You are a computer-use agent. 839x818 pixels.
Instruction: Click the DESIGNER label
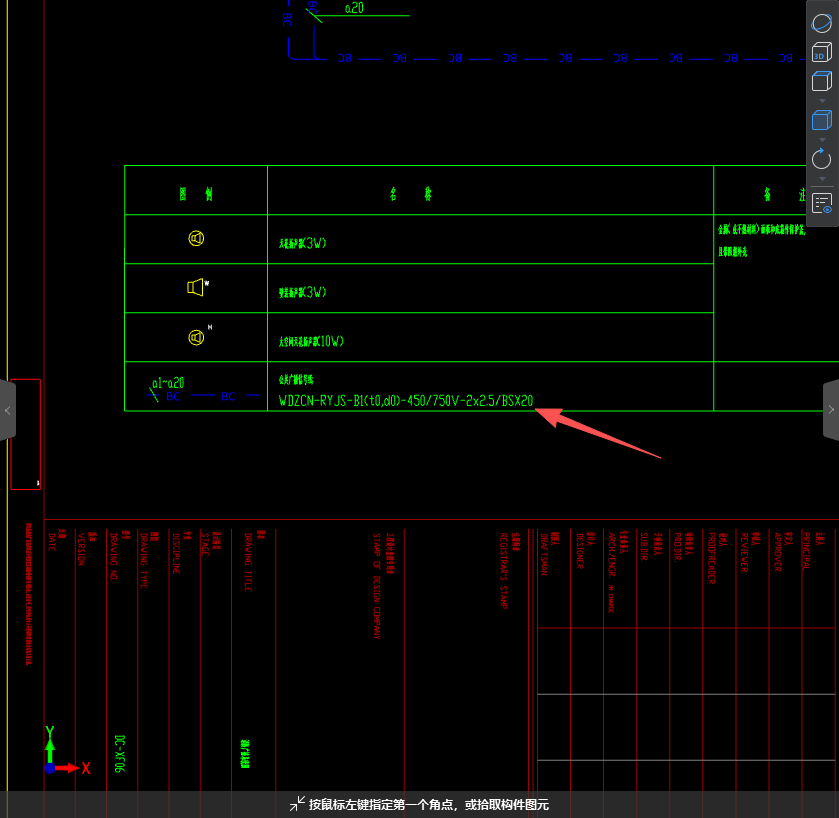(x=579, y=551)
